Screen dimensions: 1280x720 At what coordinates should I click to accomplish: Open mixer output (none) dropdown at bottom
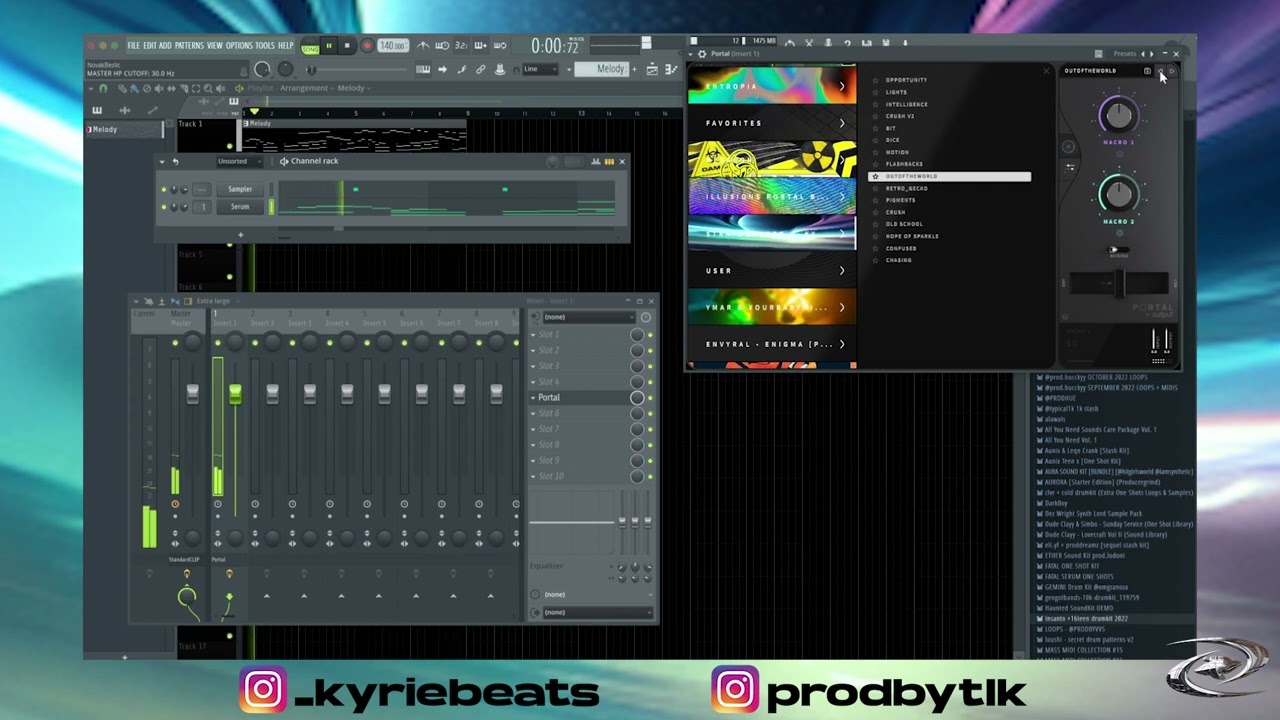pos(596,612)
